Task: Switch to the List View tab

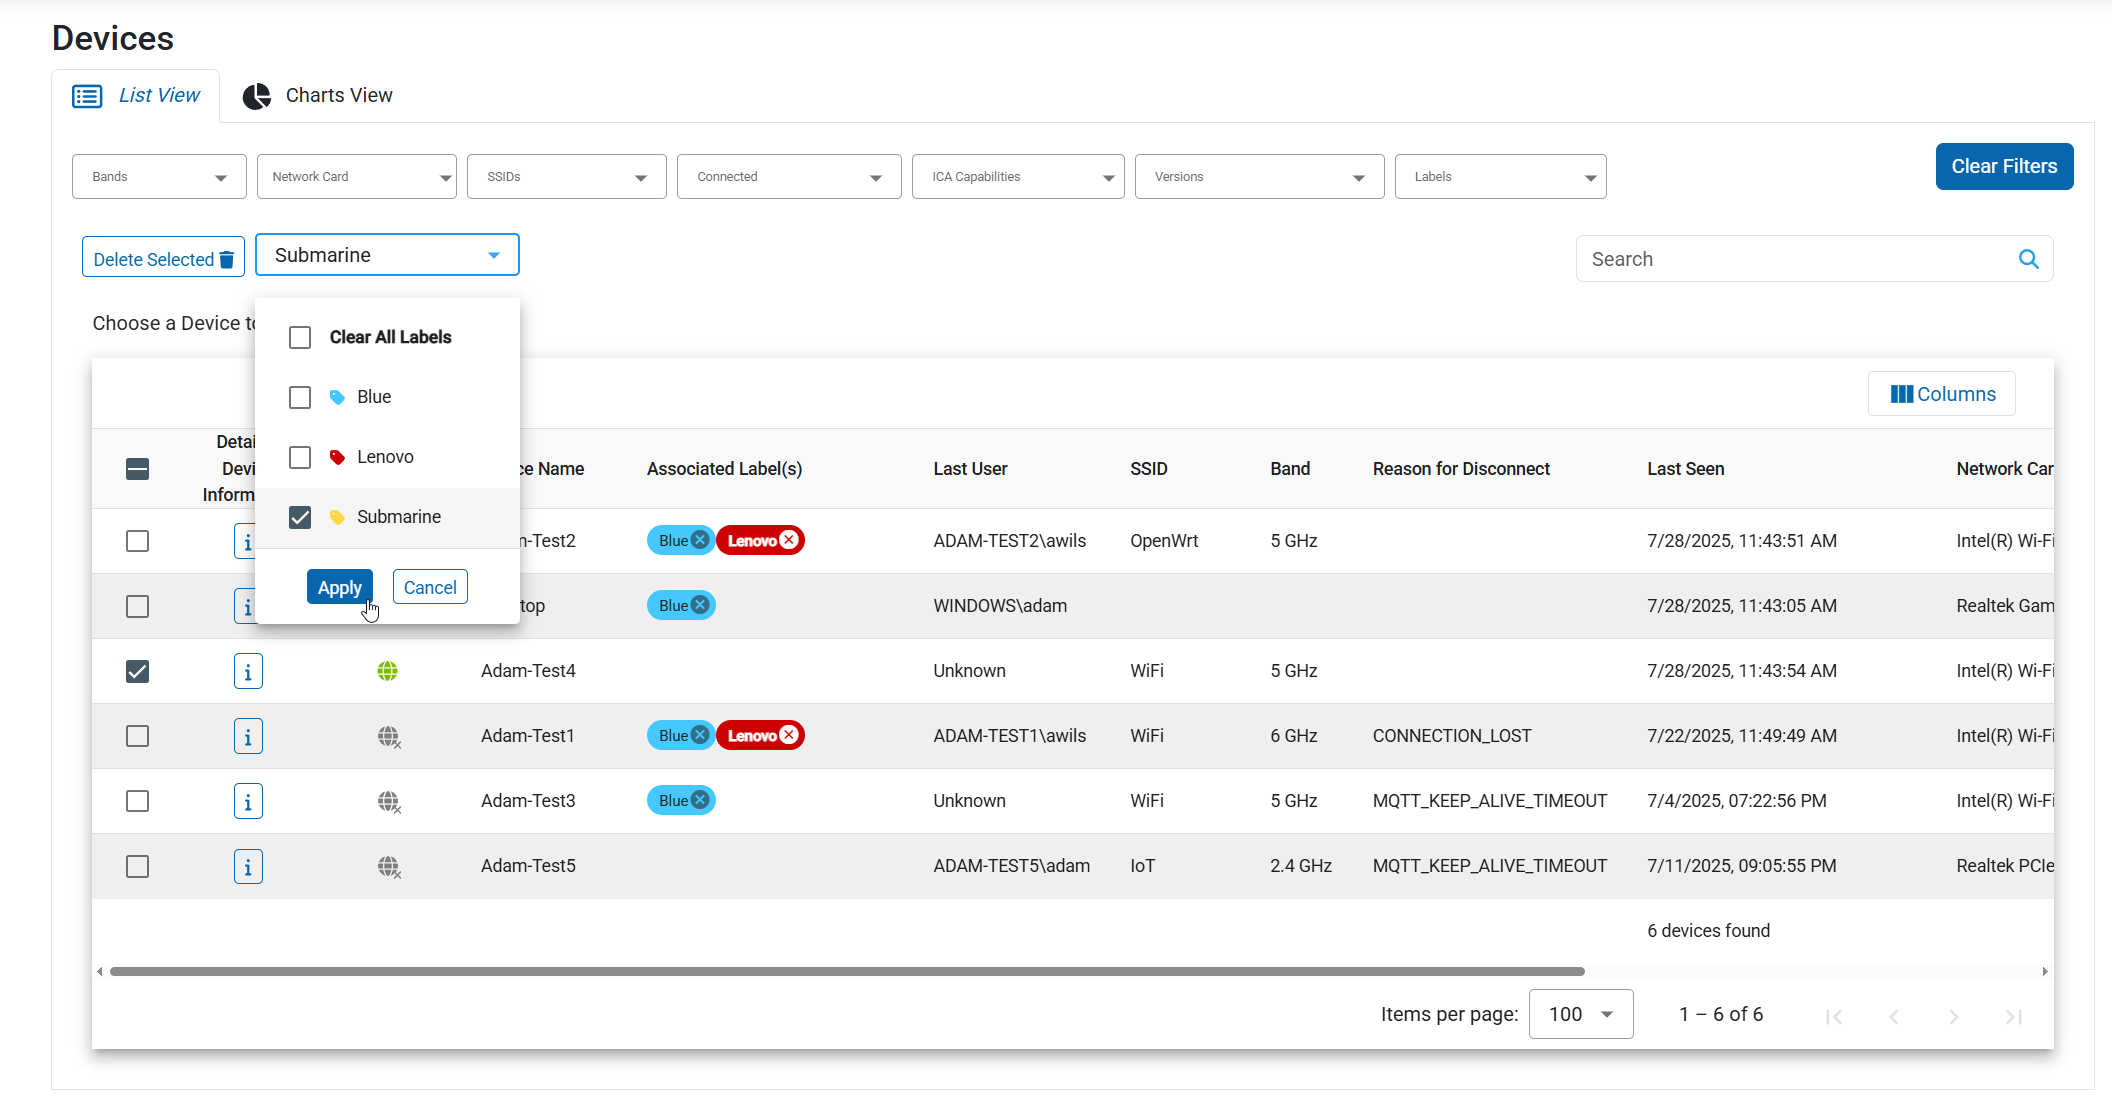Action: 136,96
